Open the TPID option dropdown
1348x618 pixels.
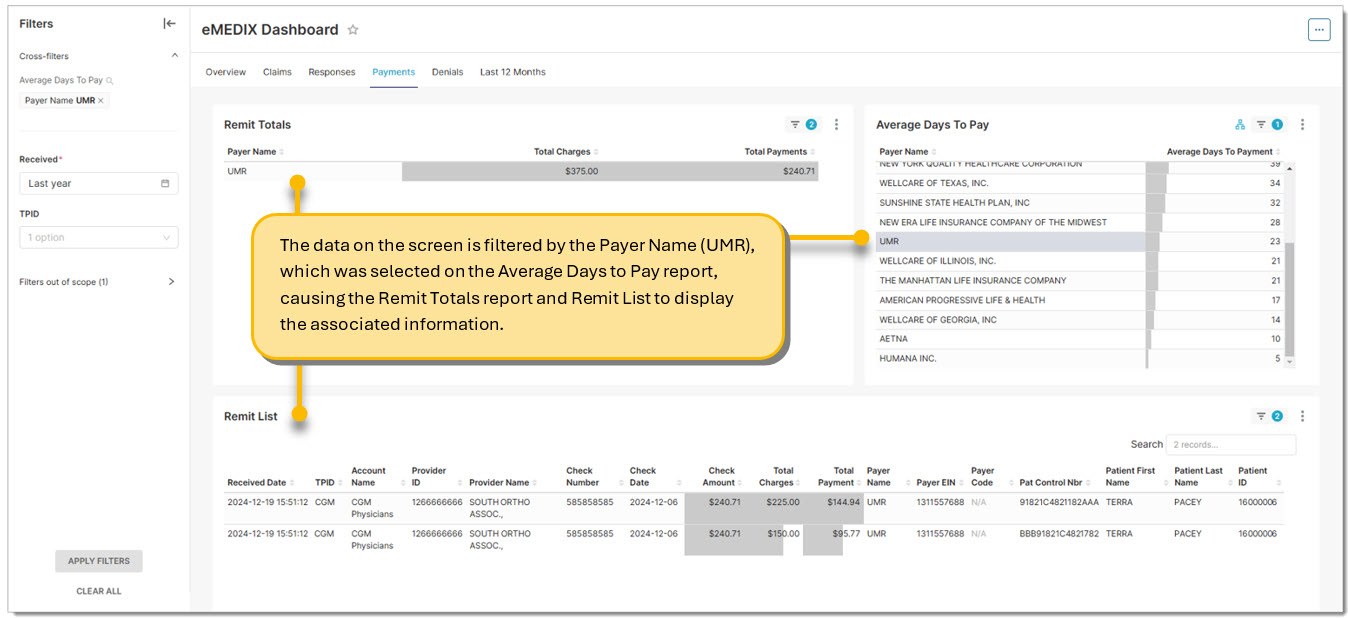point(99,238)
